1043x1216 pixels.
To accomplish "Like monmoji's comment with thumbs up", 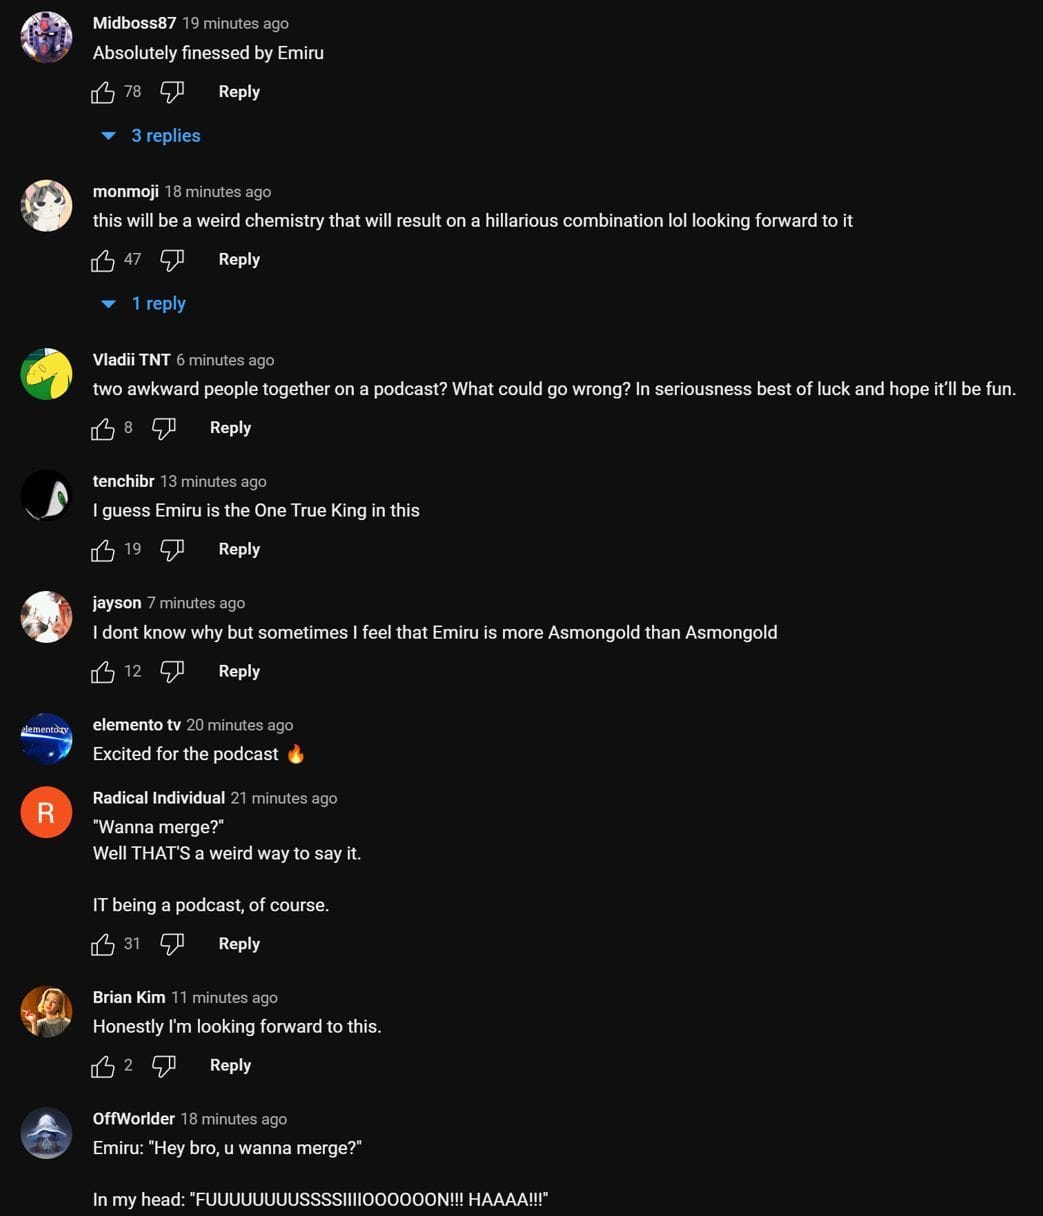I will point(103,261).
